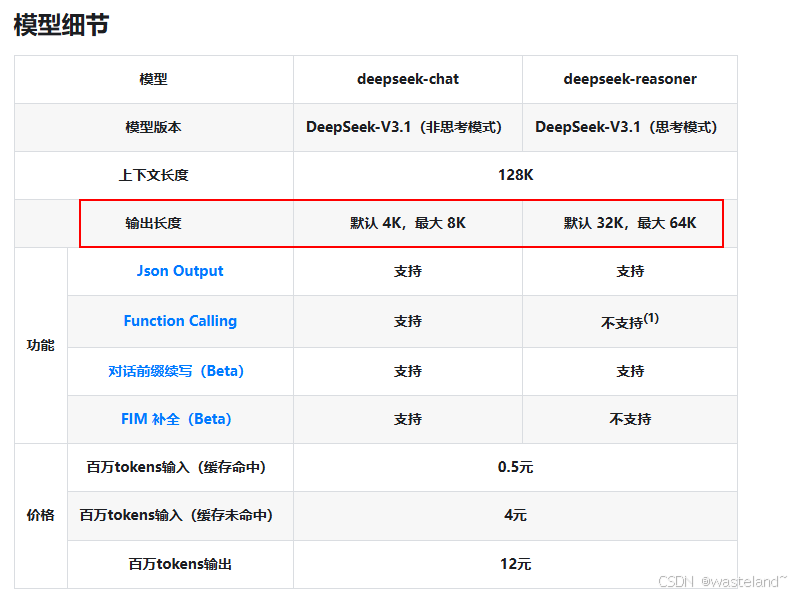Open the Function Calling link
The height and width of the screenshot is (597, 805).
[x=180, y=321]
